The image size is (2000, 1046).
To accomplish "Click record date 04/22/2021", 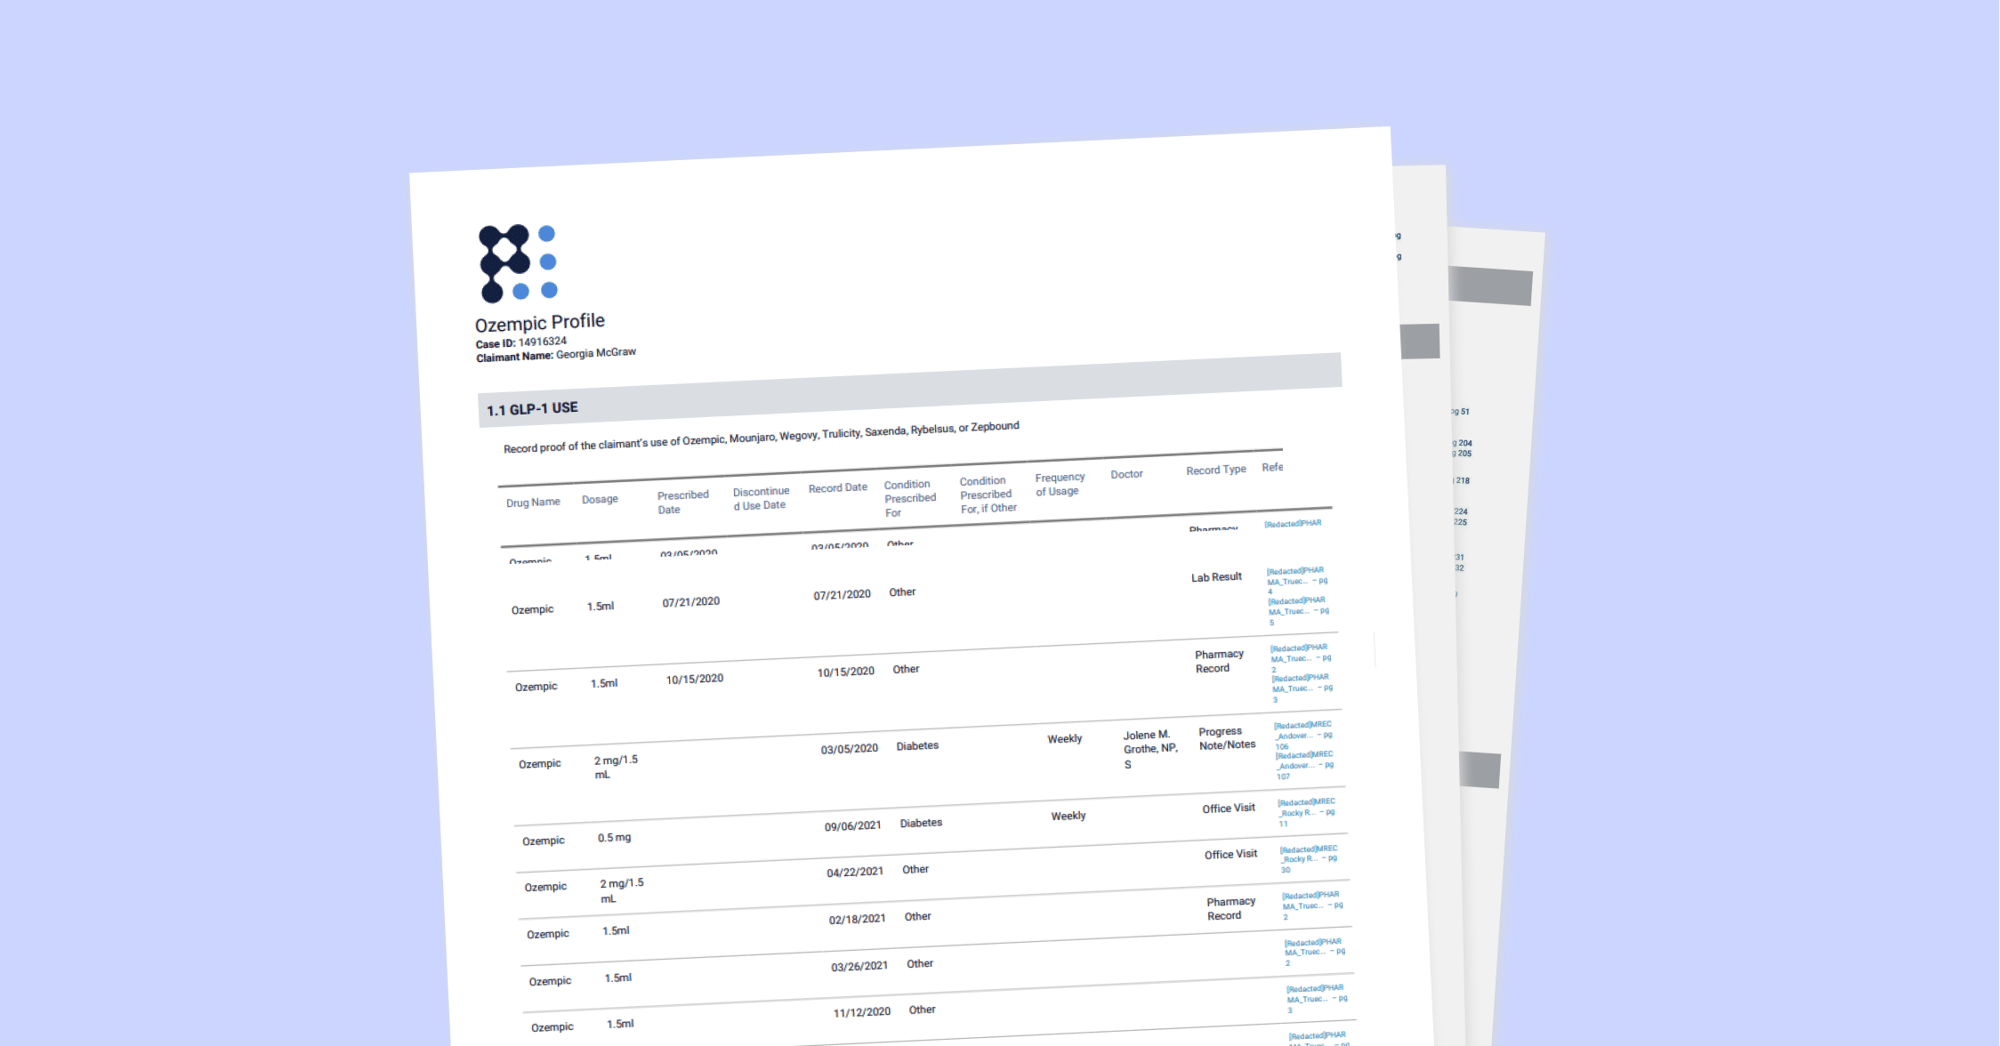I will (x=855, y=872).
